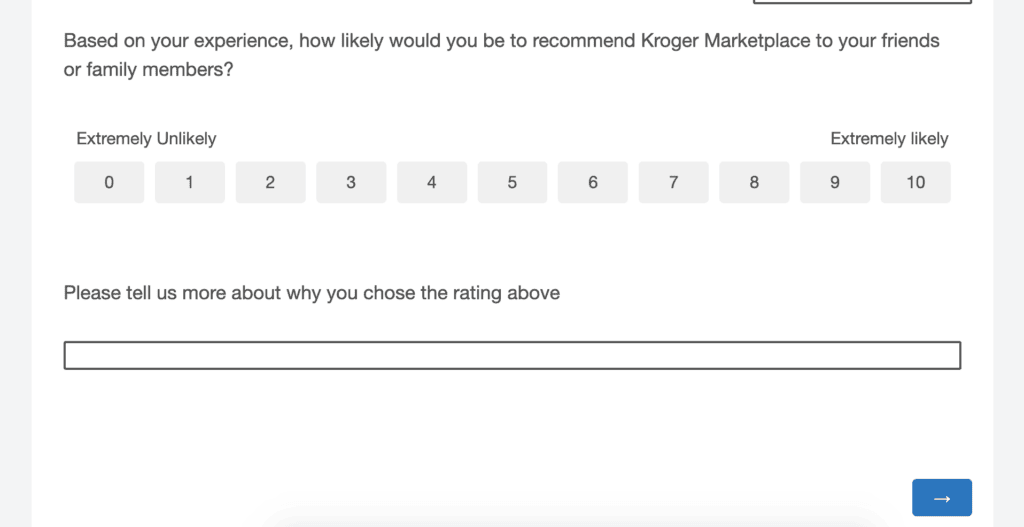Choose rating 7 on the scale
1024x527 pixels.
673,182
